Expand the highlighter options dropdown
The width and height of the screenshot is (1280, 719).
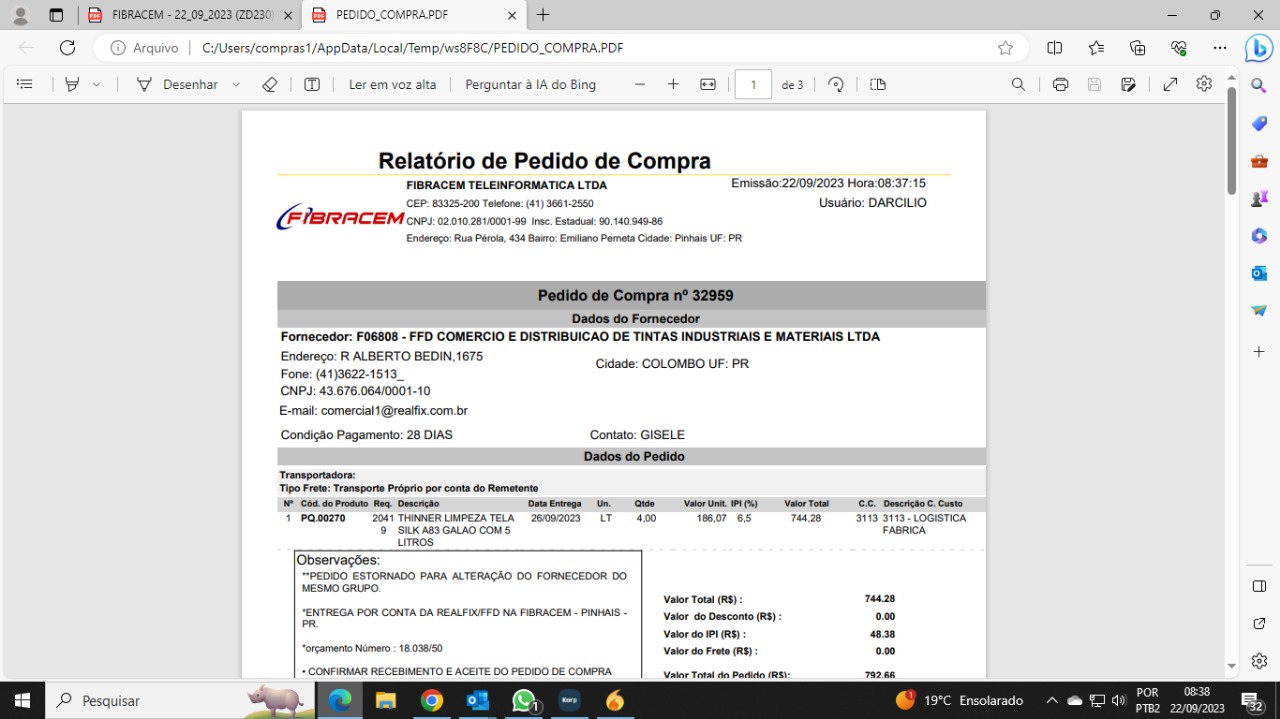pyautogui.click(x=97, y=85)
